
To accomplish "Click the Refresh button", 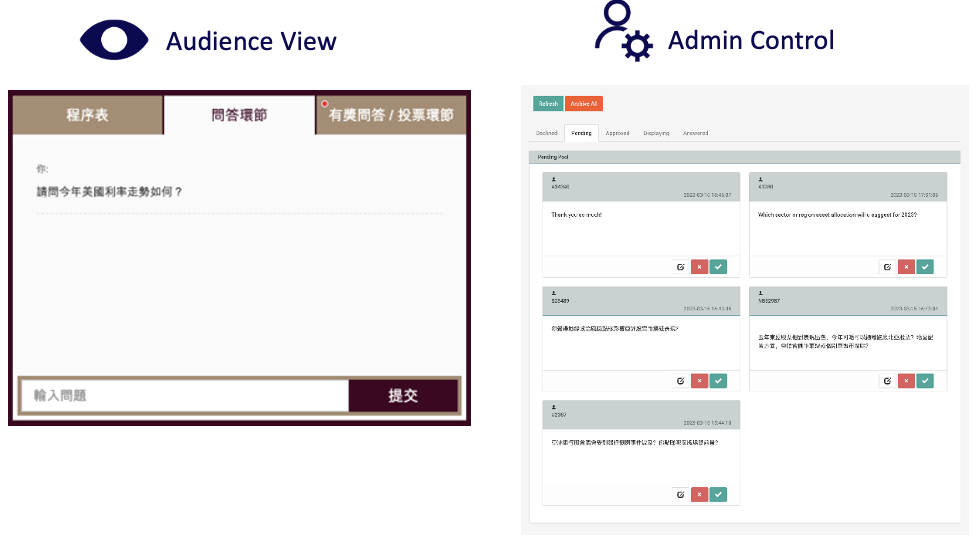I will pyautogui.click(x=548, y=104).
